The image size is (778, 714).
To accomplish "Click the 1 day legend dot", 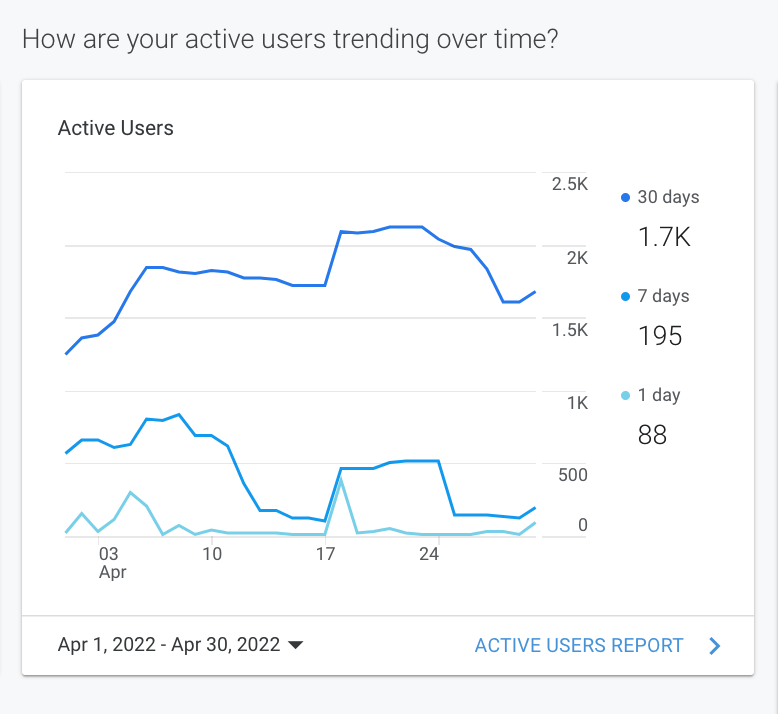I will click(x=626, y=396).
